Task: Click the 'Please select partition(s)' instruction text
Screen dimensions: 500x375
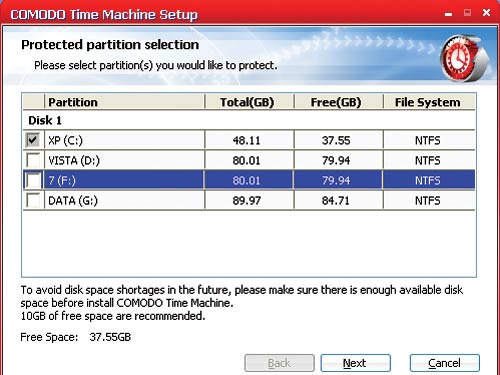Action: tap(156, 65)
